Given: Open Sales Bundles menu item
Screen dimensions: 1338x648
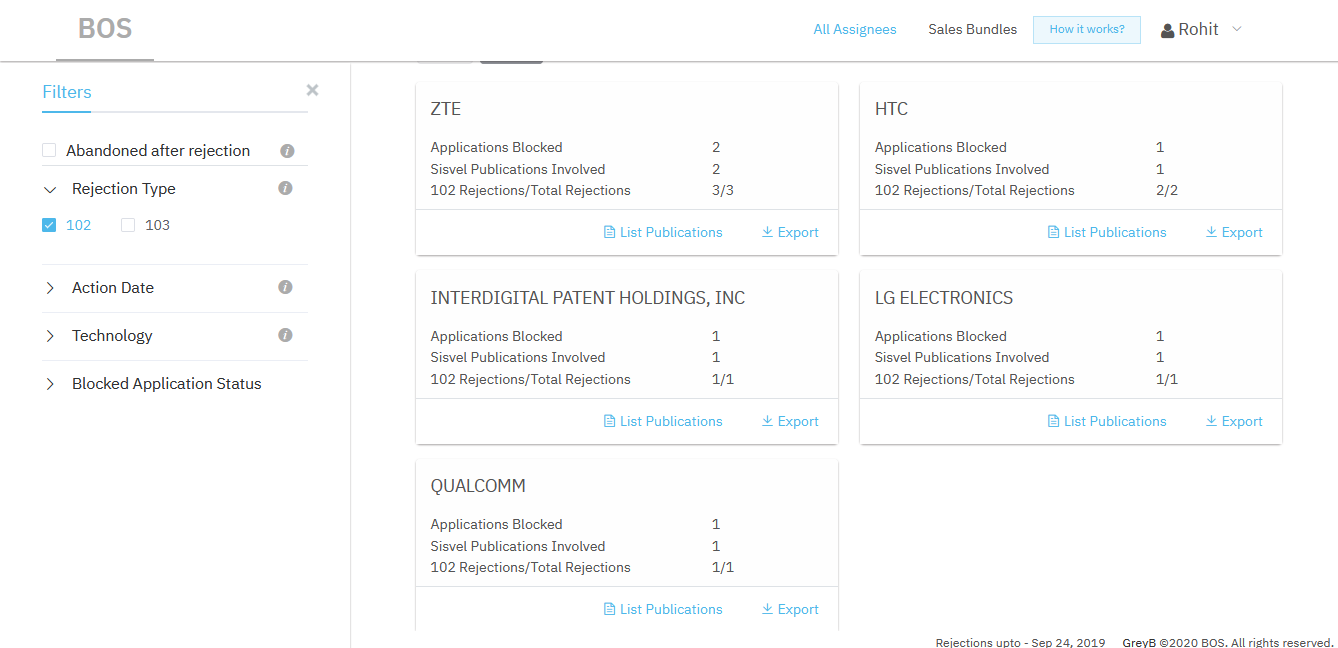Looking at the screenshot, I should click(x=972, y=30).
